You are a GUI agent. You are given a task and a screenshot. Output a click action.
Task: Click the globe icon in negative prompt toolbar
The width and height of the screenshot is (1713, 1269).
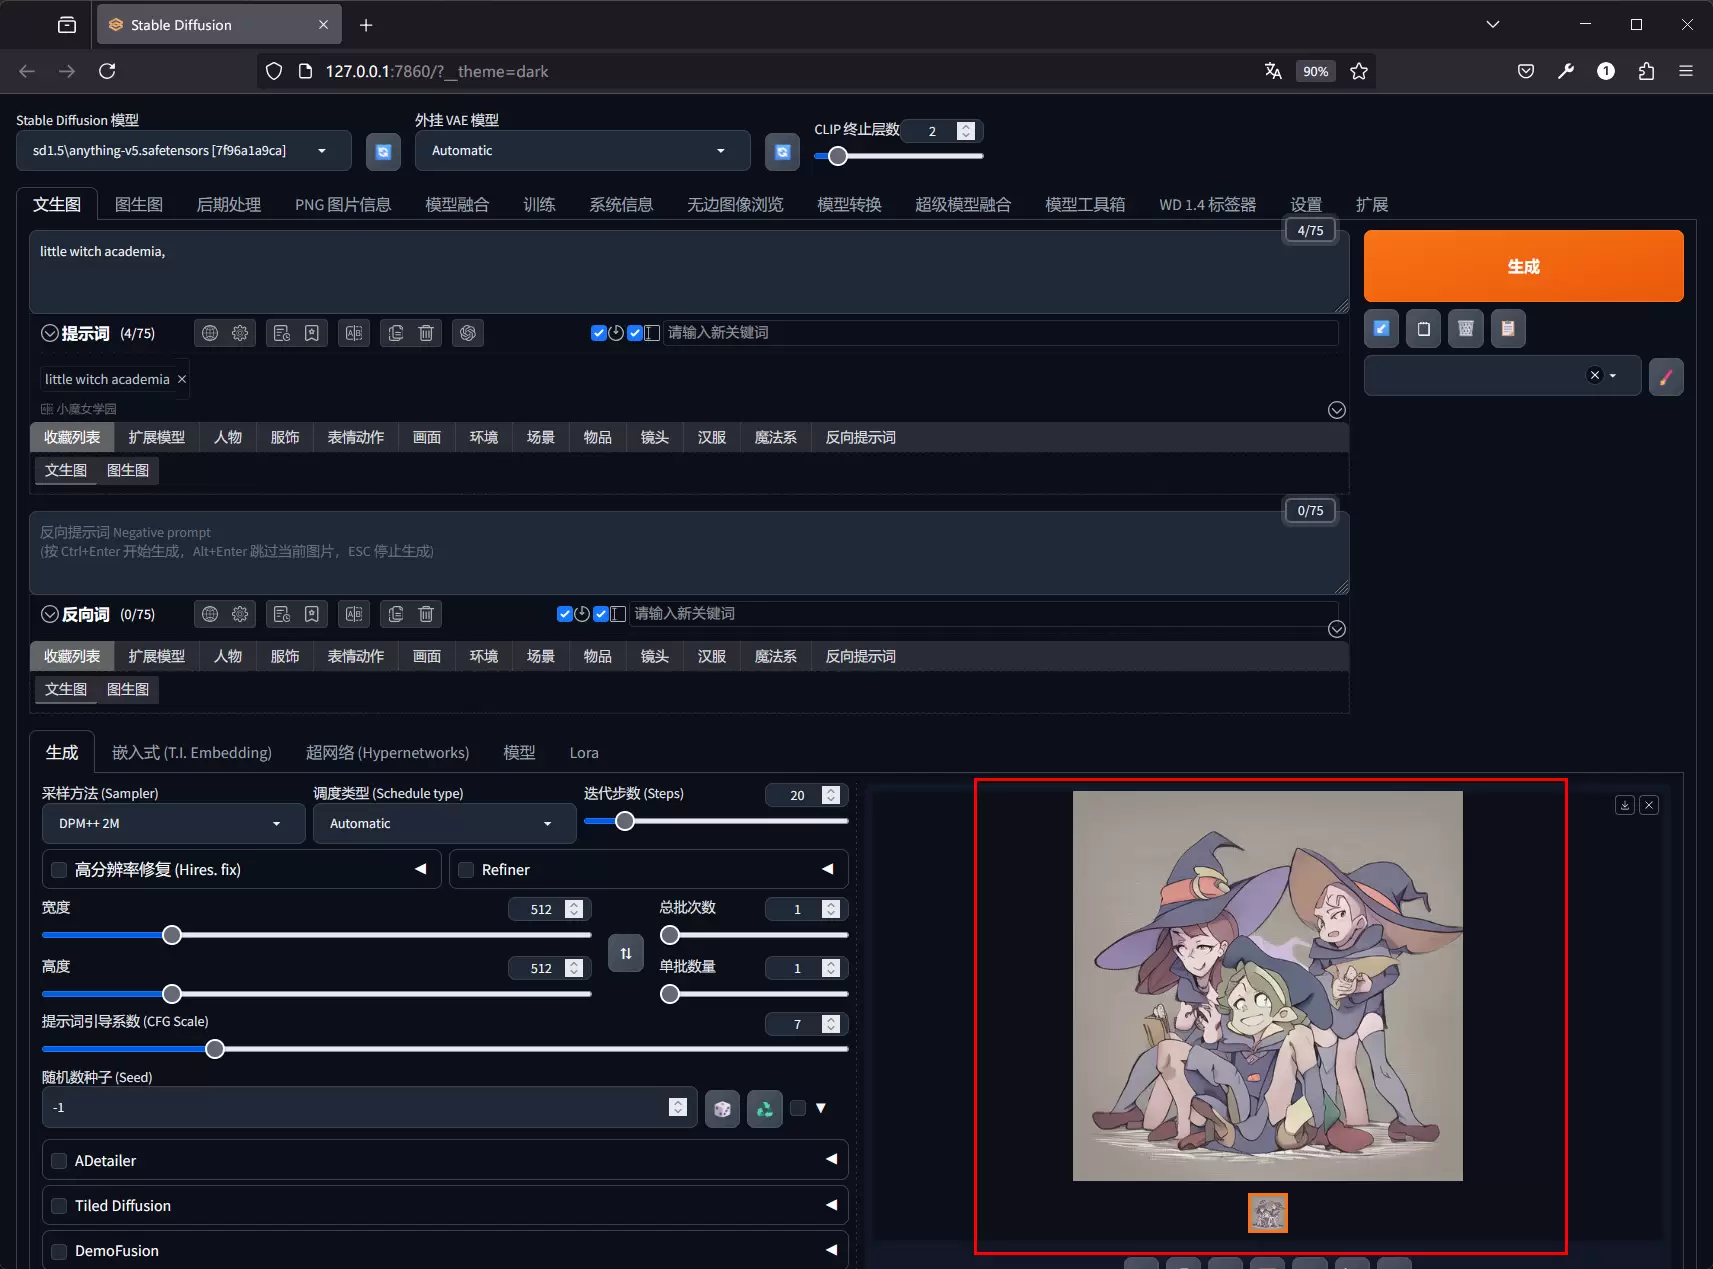point(210,614)
